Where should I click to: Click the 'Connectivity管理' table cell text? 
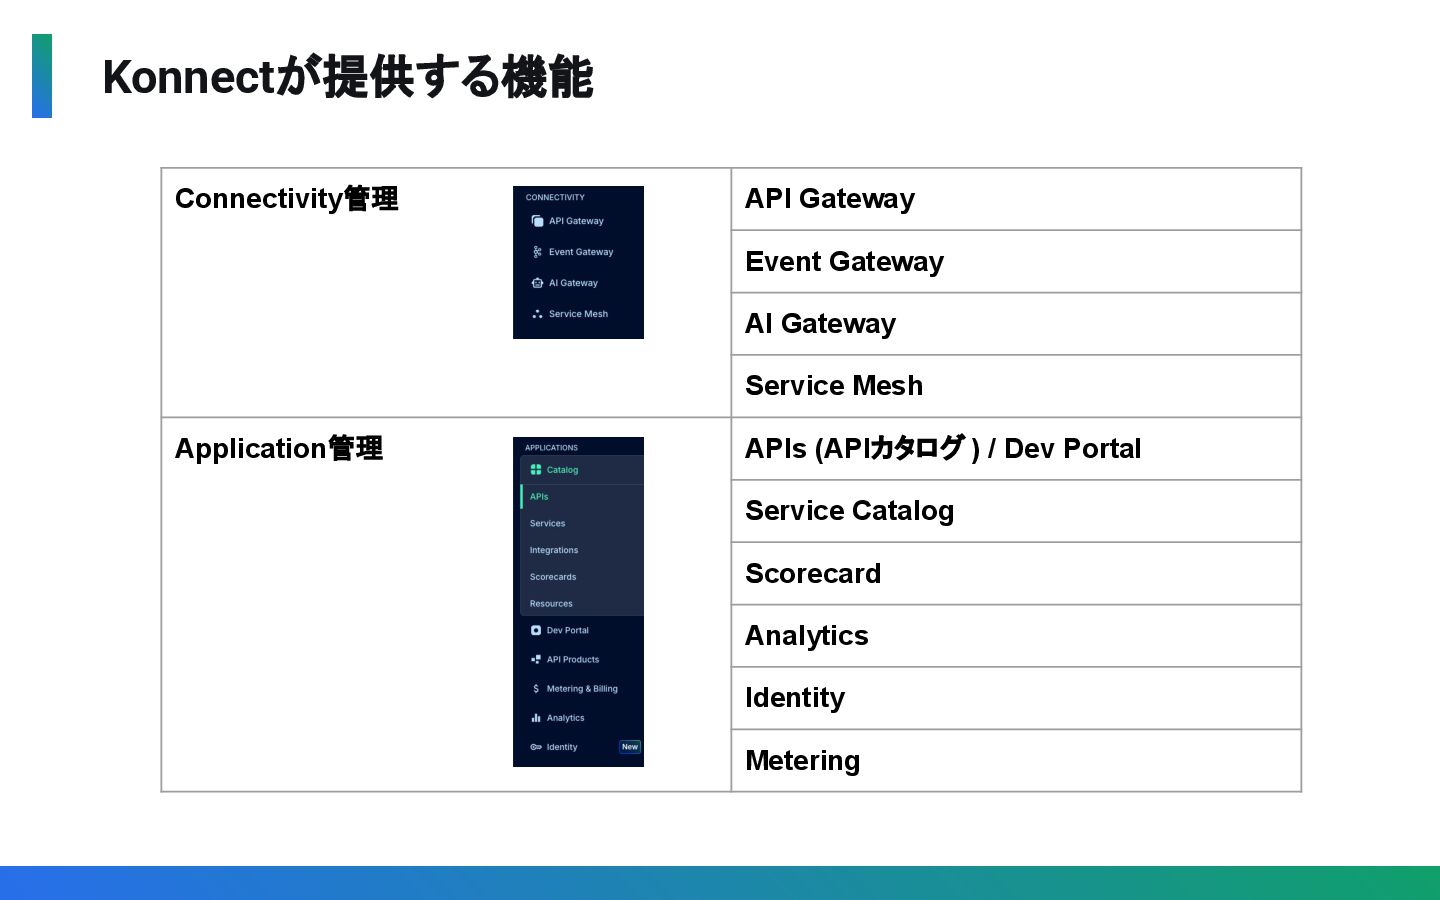287,199
